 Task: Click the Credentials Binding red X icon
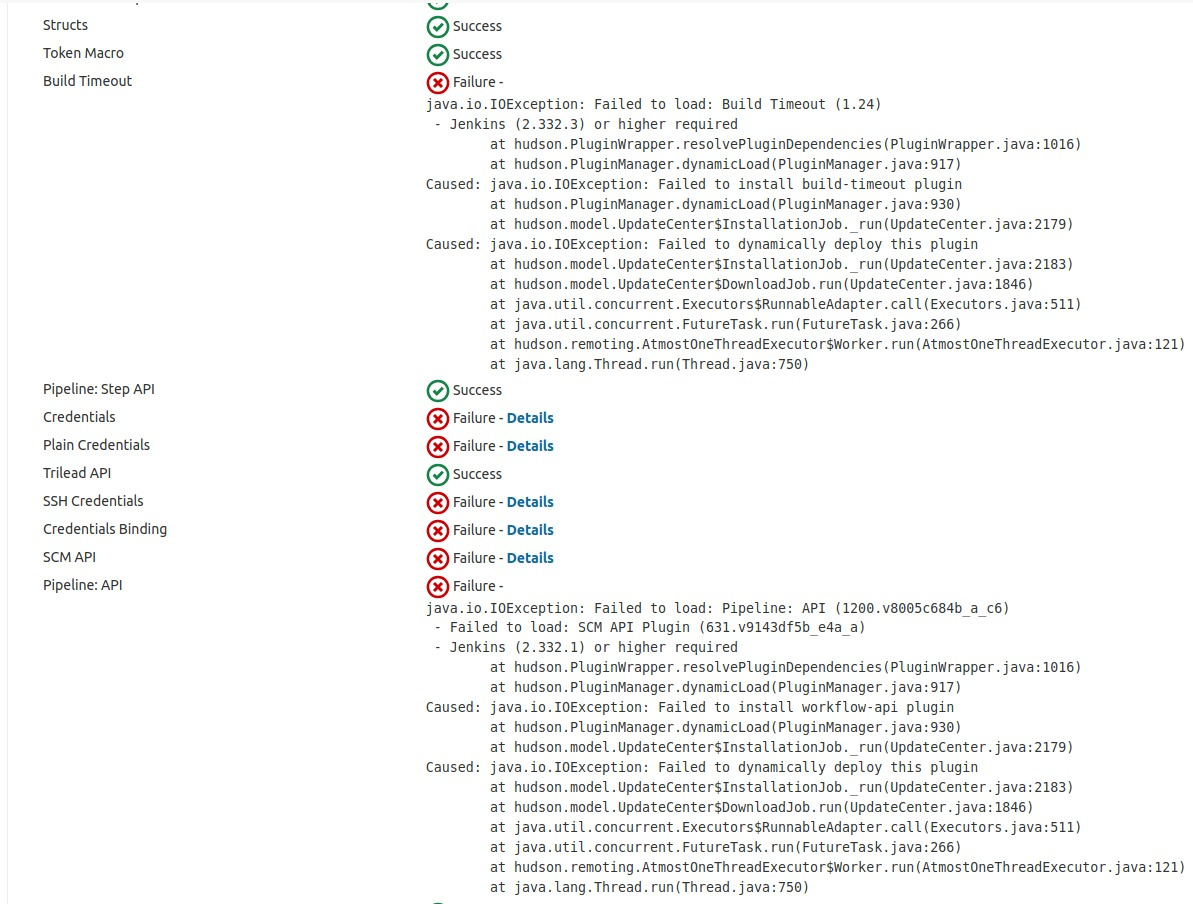coord(437,530)
